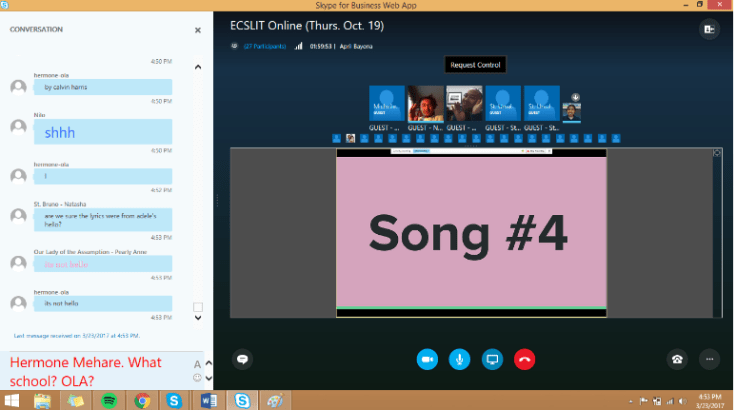The width and height of the screenshot is (736, 410).
Task: Expand the shared content to full screen
Action: tap(716, 153)
